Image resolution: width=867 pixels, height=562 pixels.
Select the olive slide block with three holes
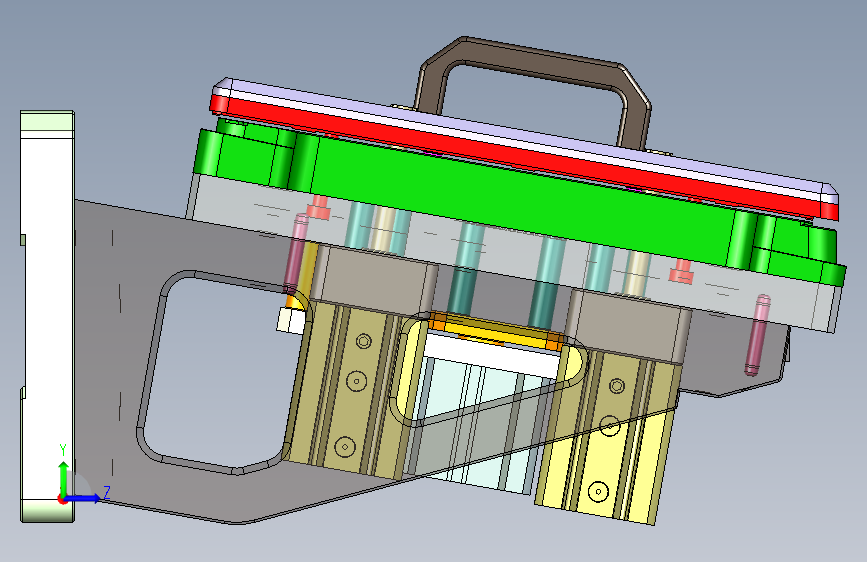tap(351, 390)
